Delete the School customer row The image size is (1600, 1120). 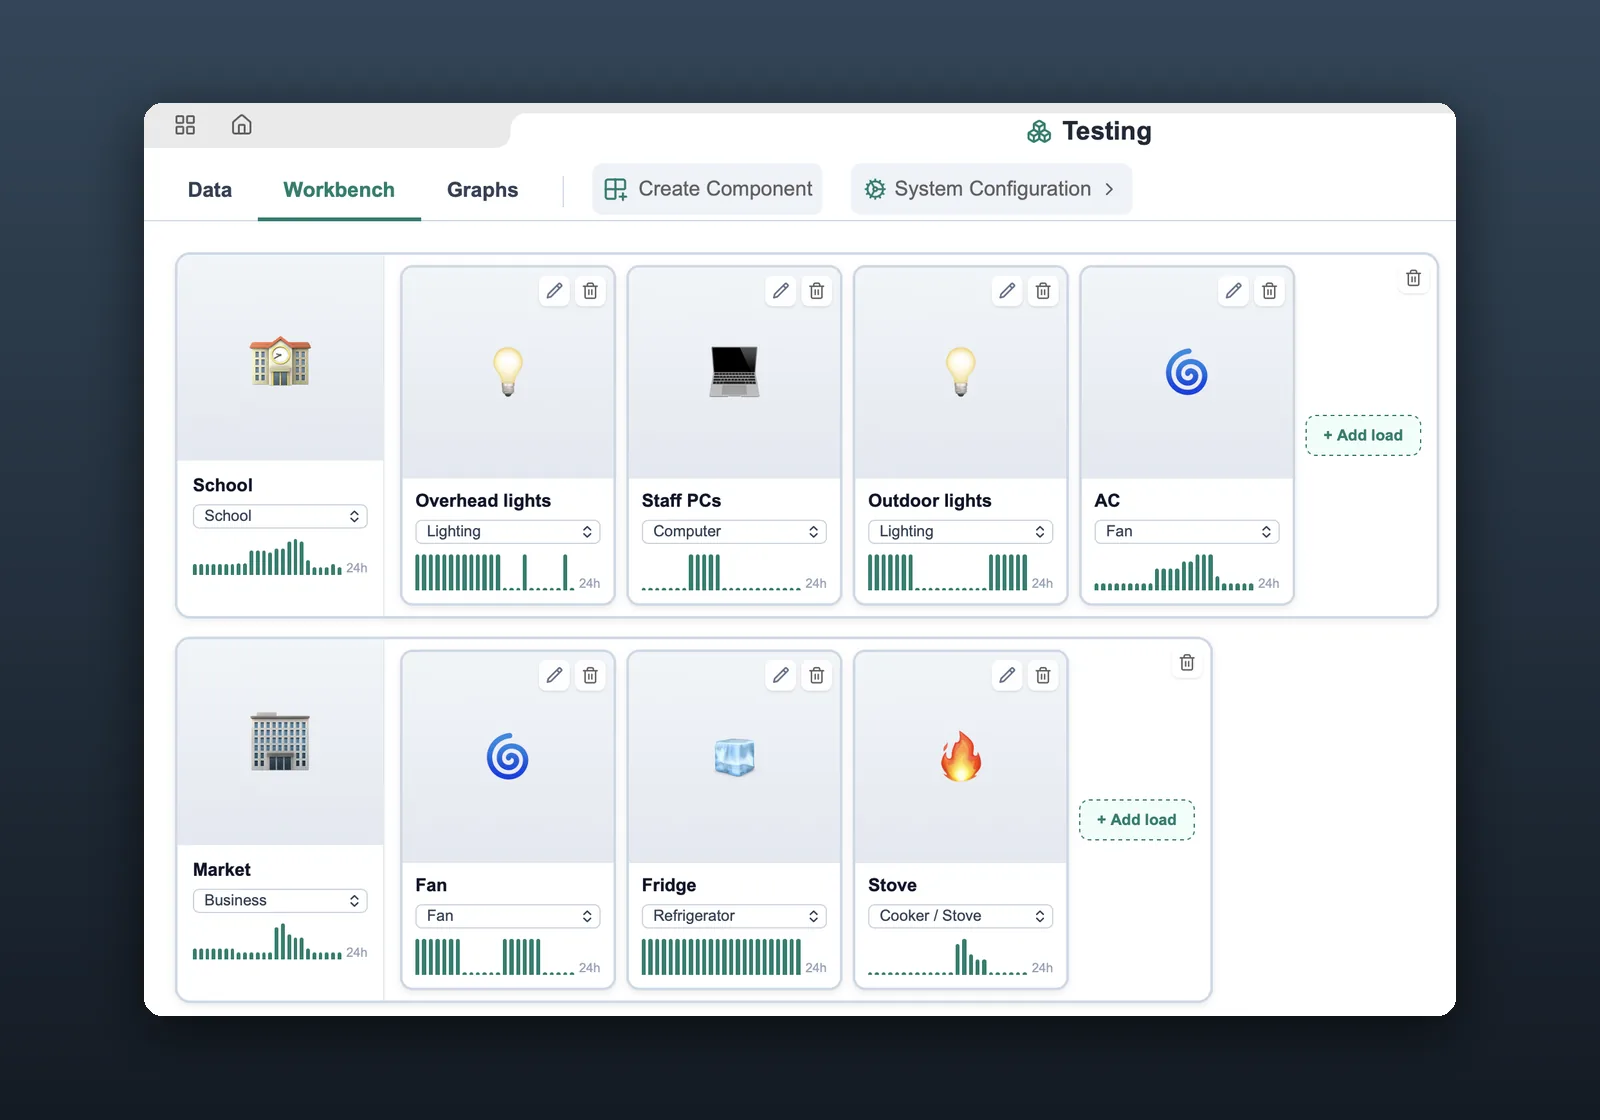tap(1413, 278)
